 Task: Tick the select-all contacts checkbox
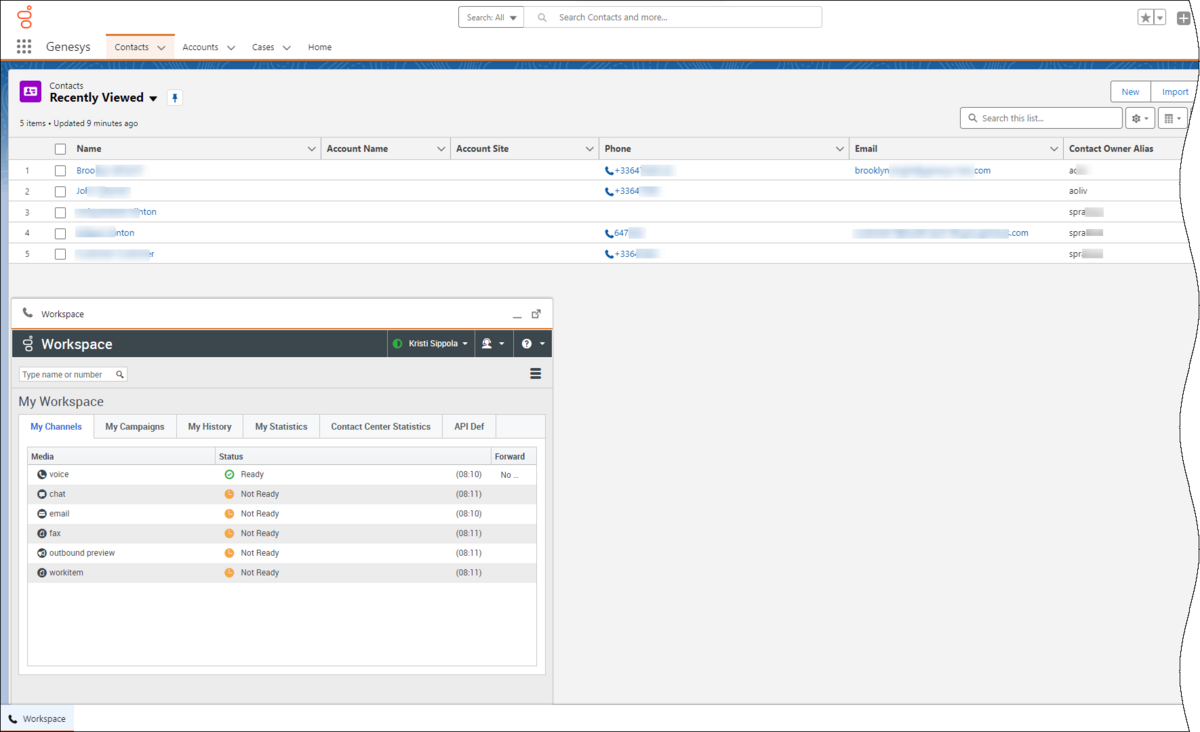pyautogui.click(x=60, y=149)
